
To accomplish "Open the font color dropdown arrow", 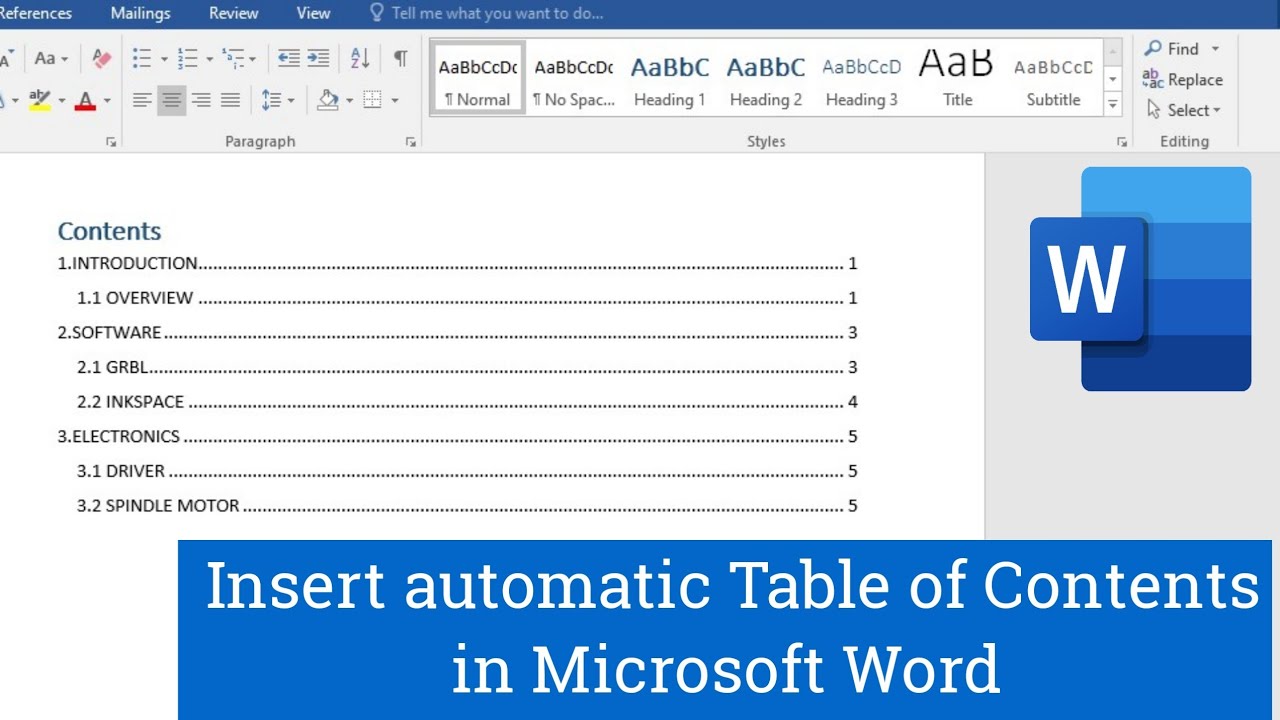I will [106, 101].
